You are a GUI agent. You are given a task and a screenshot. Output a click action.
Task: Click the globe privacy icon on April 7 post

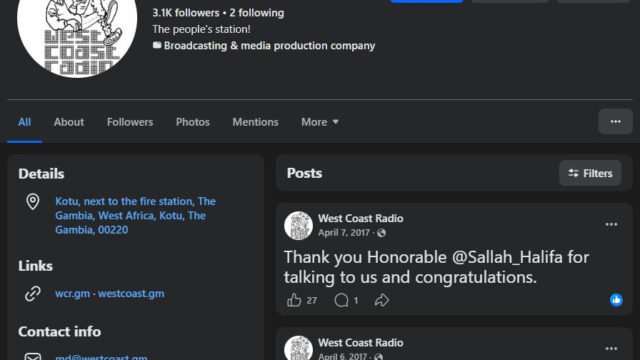click(x=381, y=233)
